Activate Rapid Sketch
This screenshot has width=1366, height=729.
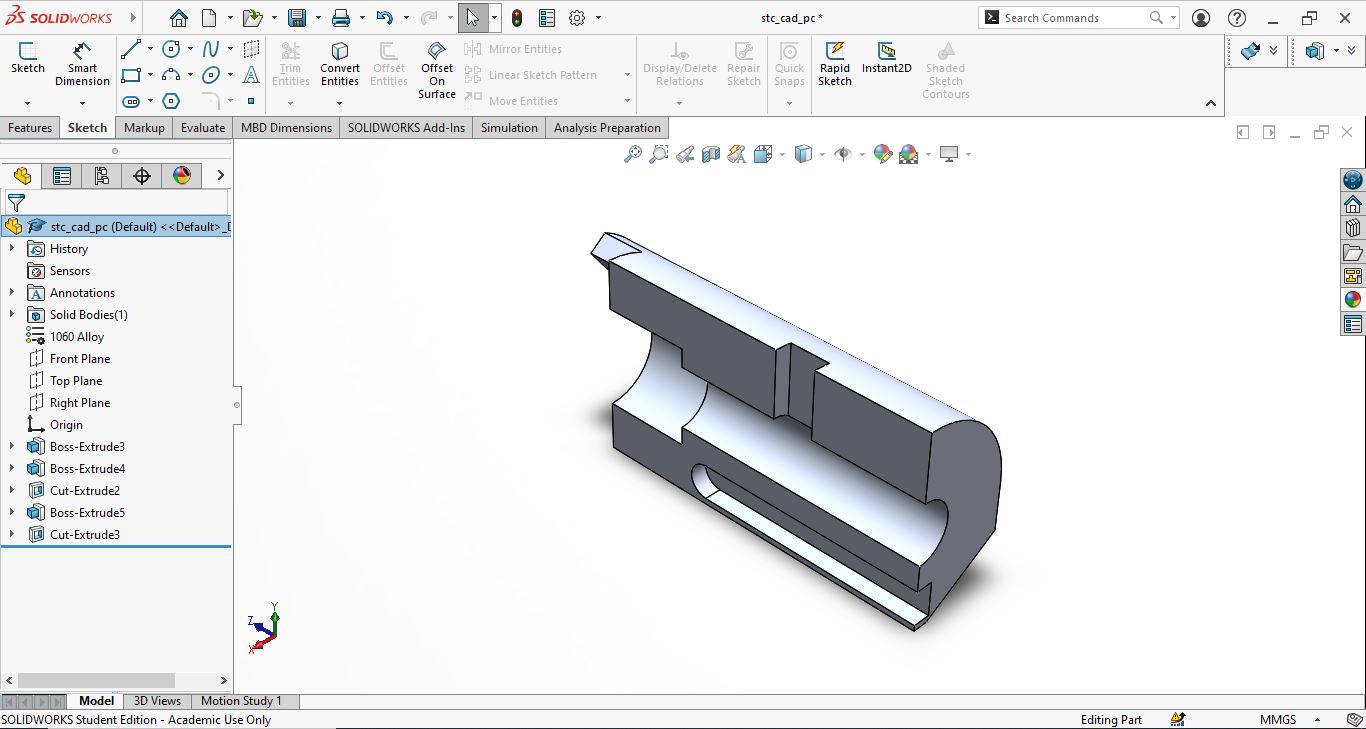(x=835, y=64)
